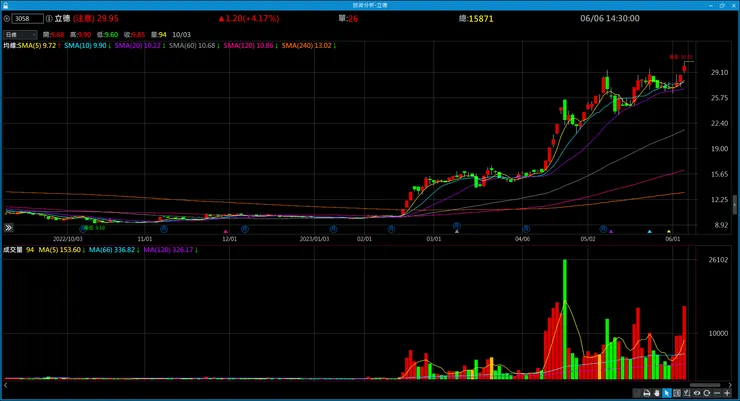
Task: Select the arrow pointer tool
Action: [x=666, y=393]
